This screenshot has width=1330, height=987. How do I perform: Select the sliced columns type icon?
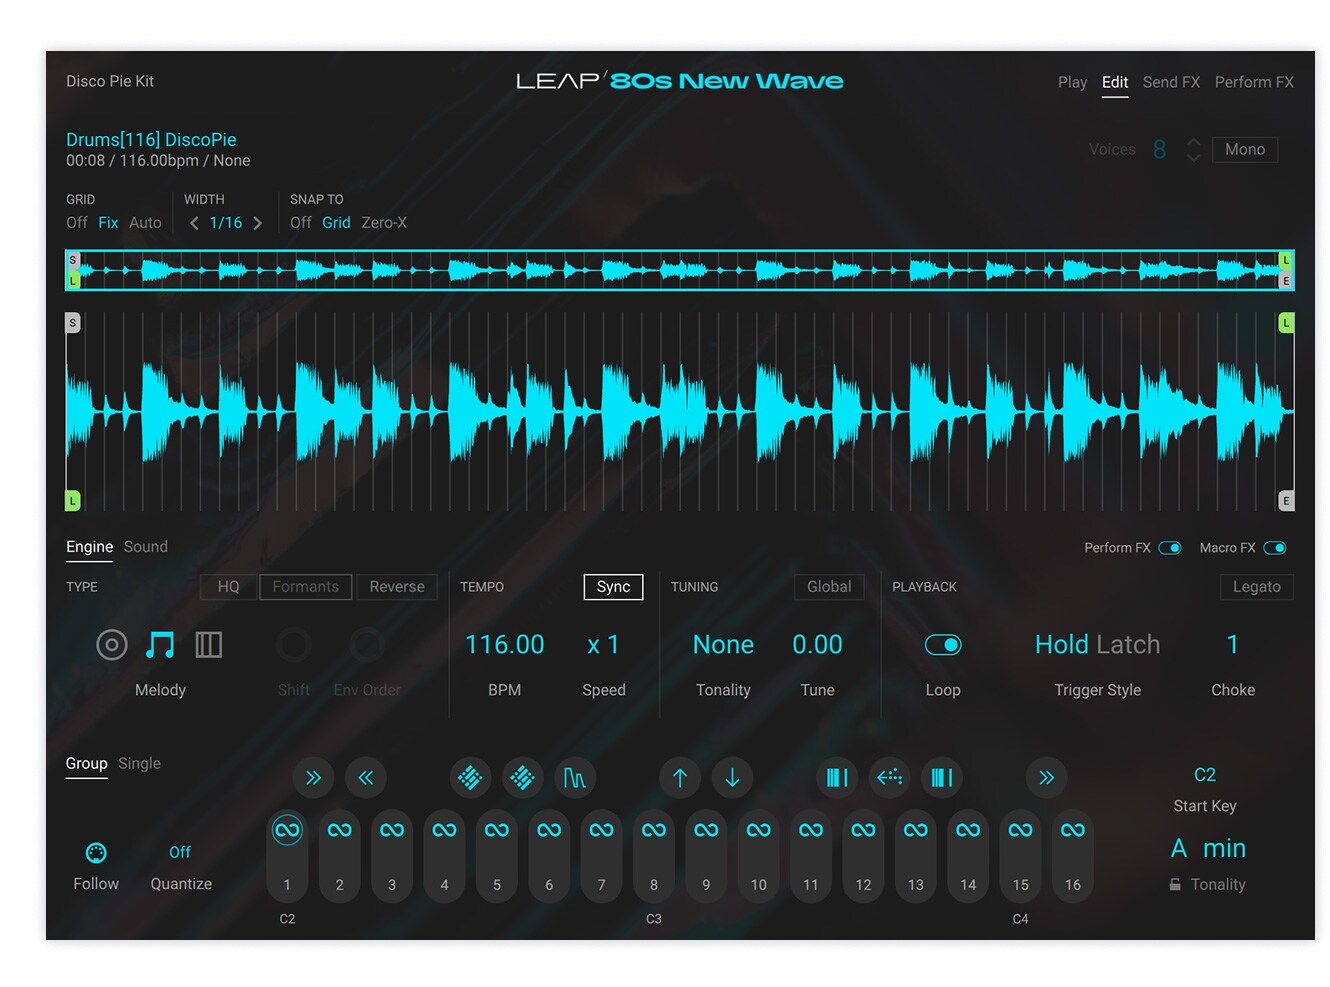[208, 645]
